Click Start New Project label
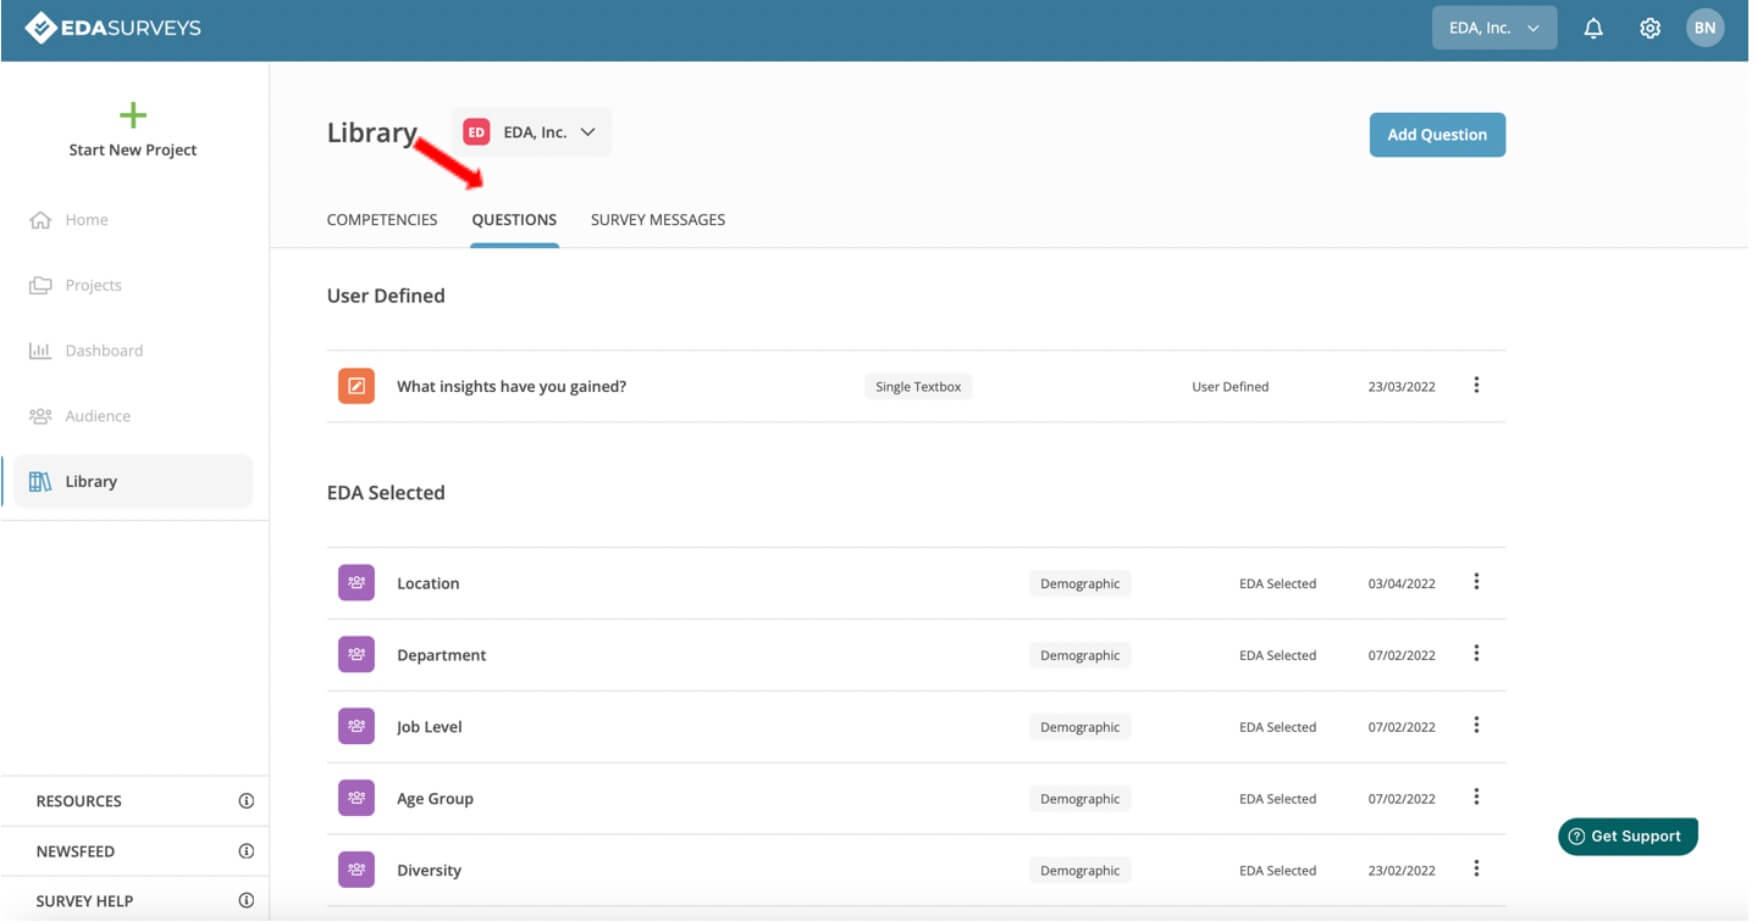The width and height of the screenshot is (1758, 924). click(133, 150)
